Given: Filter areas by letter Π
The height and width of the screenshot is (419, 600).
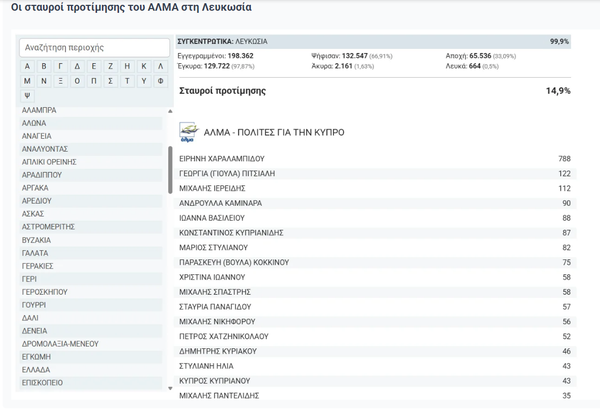Looking at the screenshot, I should (94, 81).
